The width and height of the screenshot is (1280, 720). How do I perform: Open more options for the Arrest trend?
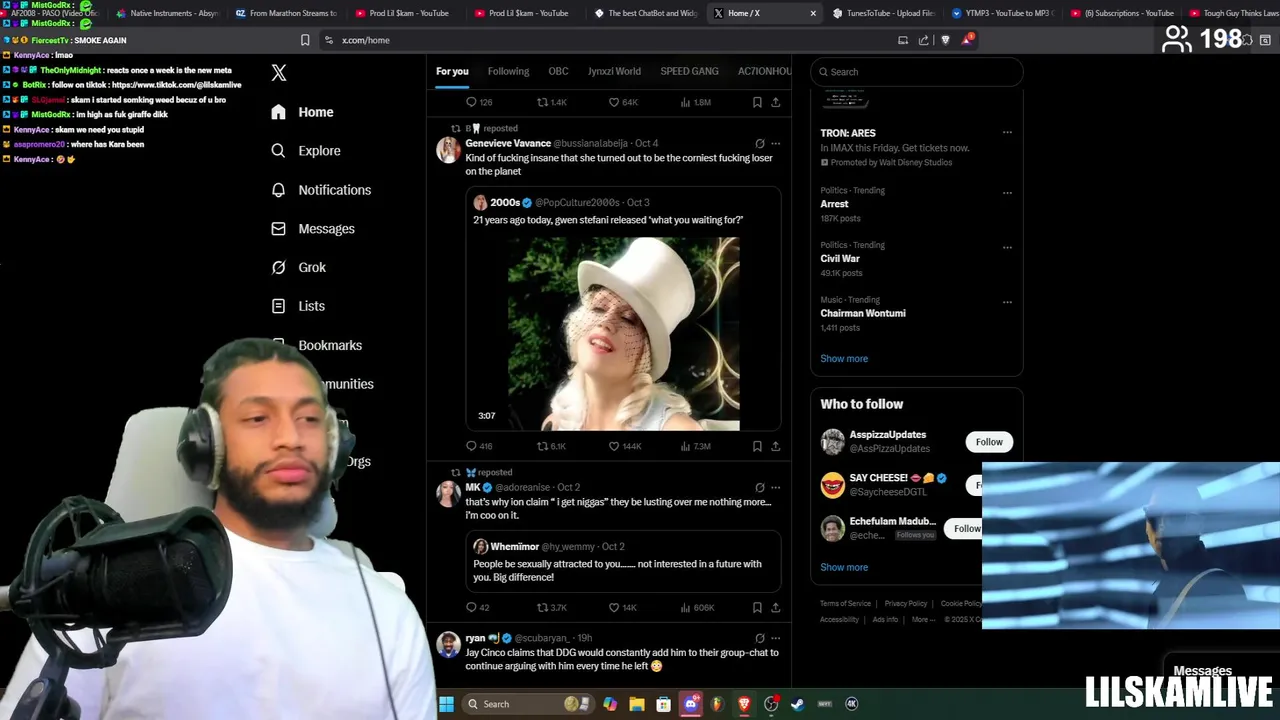point(1007,192)
